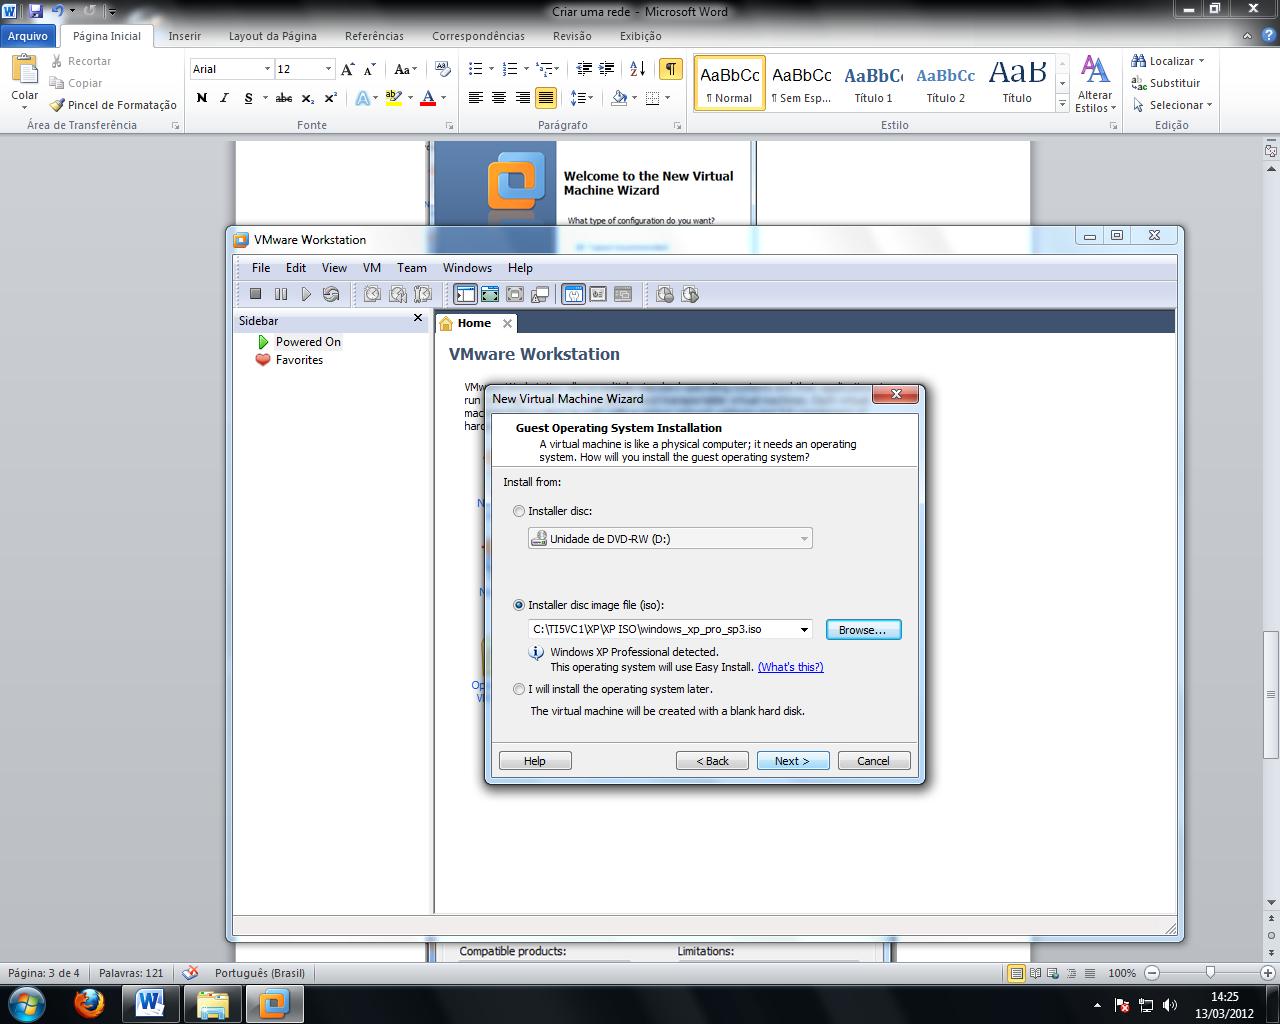Open the (What's this?) link
The width and height of the screenshot is (1280, 1024).
click(790, 667)
